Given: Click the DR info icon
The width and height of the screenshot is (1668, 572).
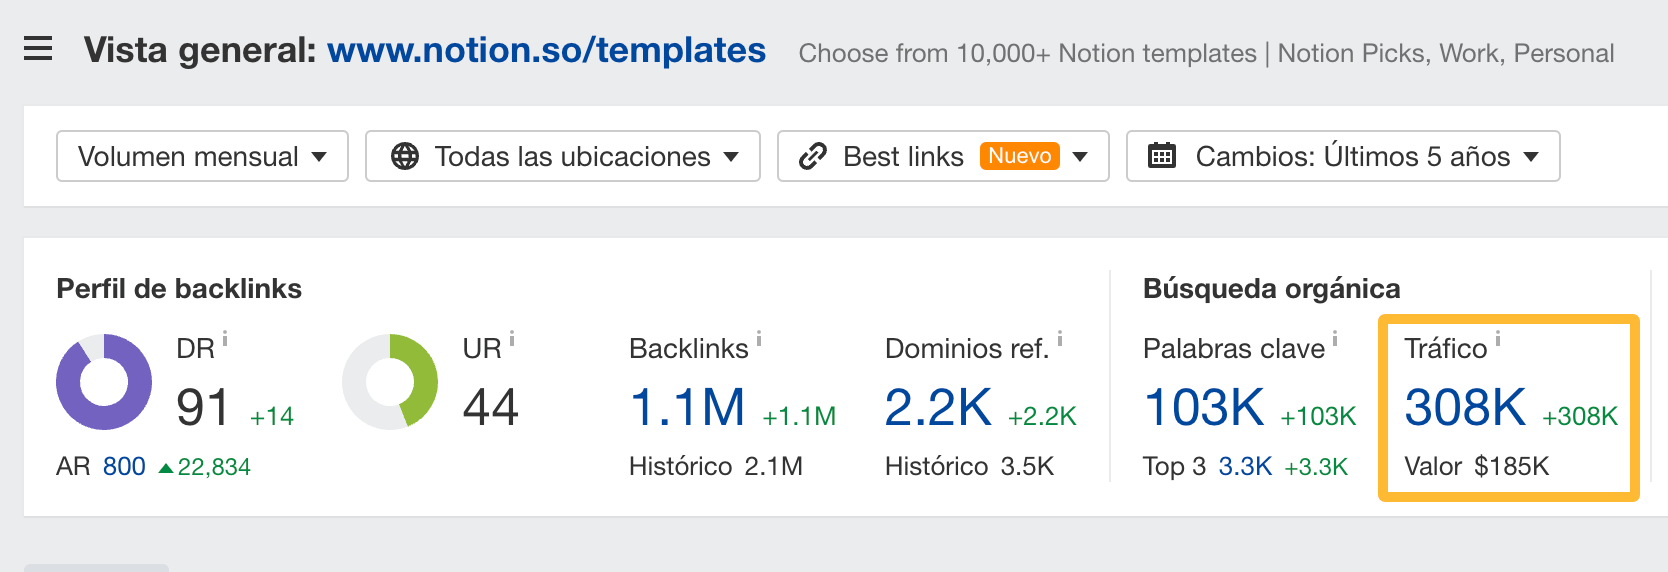Looking at the screenshot, I should (x=225, y=339).
